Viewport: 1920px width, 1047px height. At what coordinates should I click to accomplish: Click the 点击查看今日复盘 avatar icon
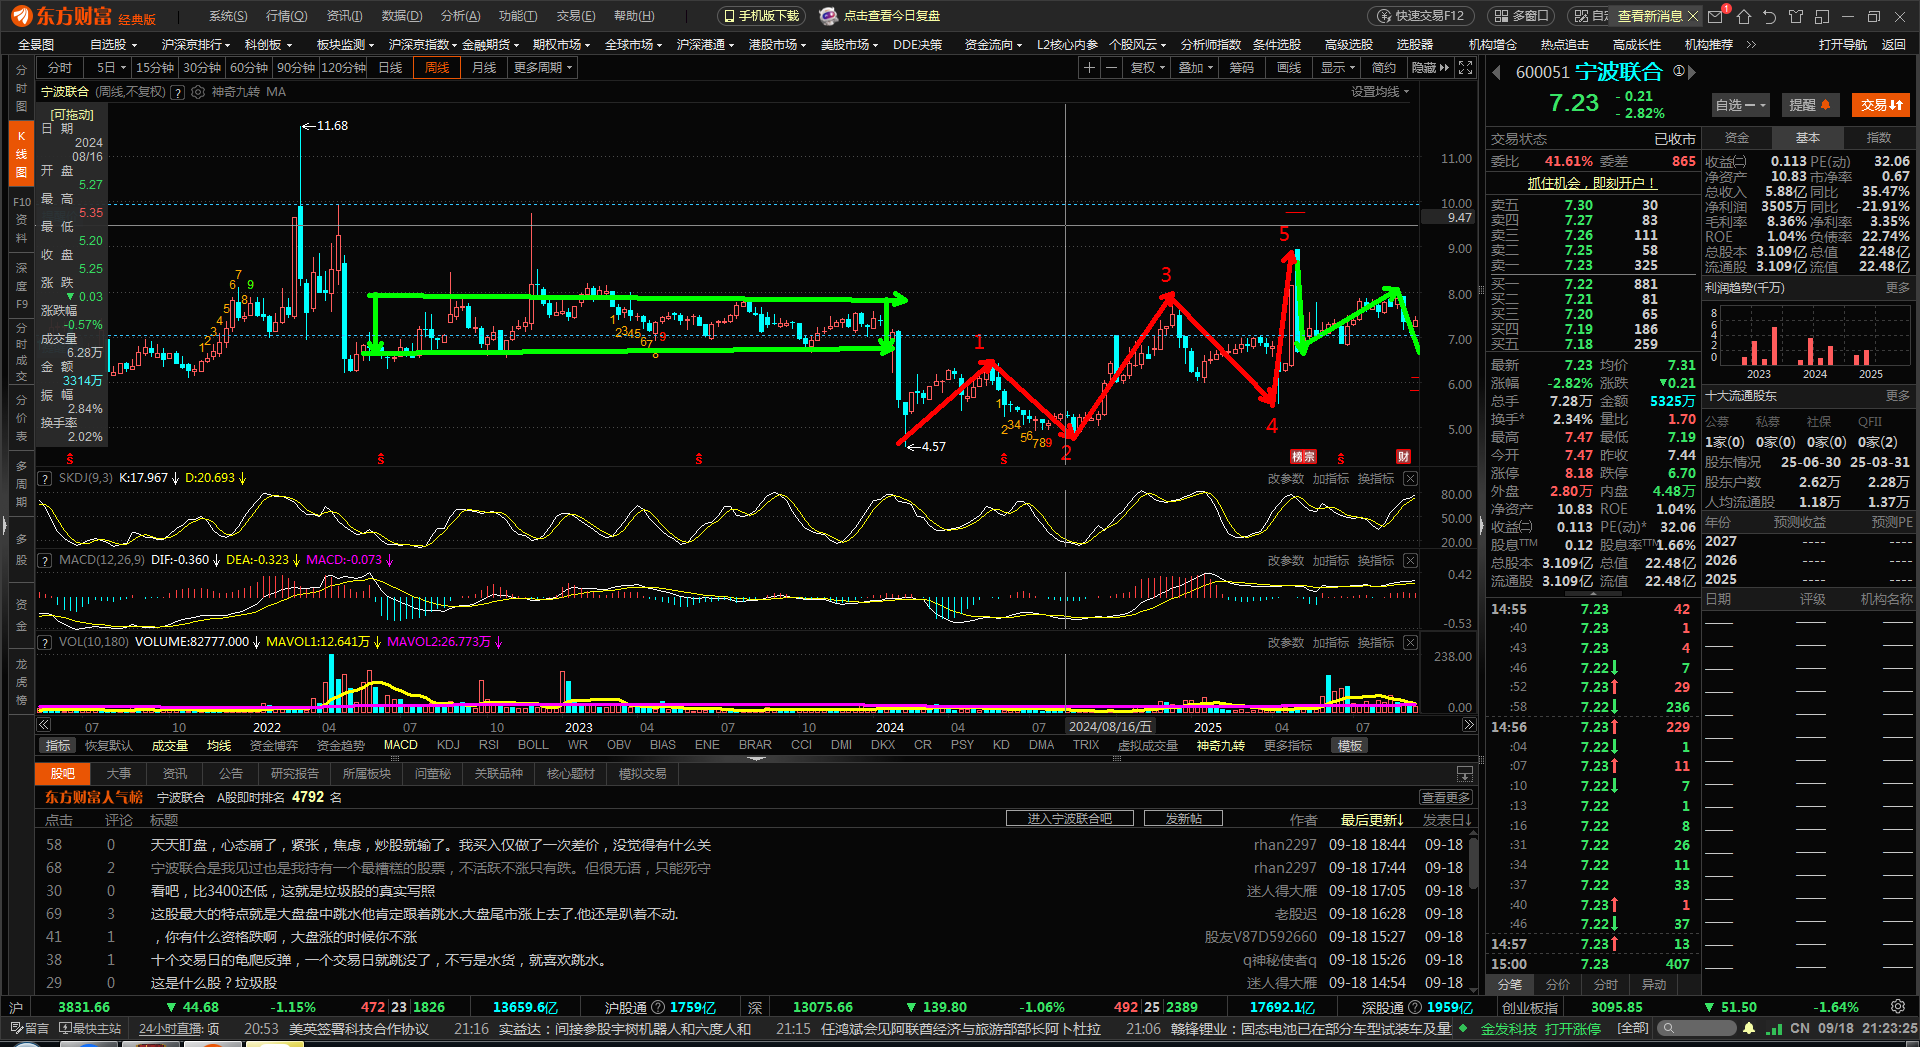[x=828, y=16]
